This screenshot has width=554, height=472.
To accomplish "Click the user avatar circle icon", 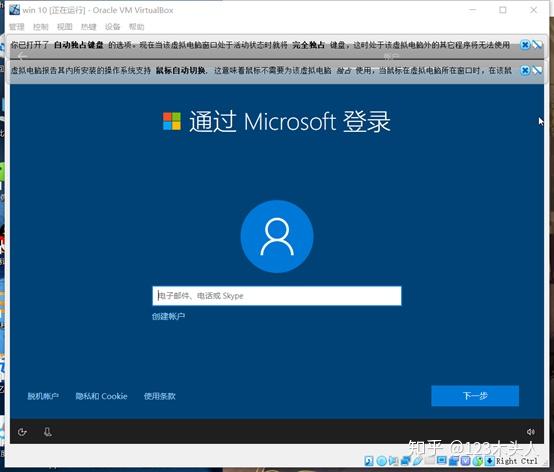I will pos(277,236).
